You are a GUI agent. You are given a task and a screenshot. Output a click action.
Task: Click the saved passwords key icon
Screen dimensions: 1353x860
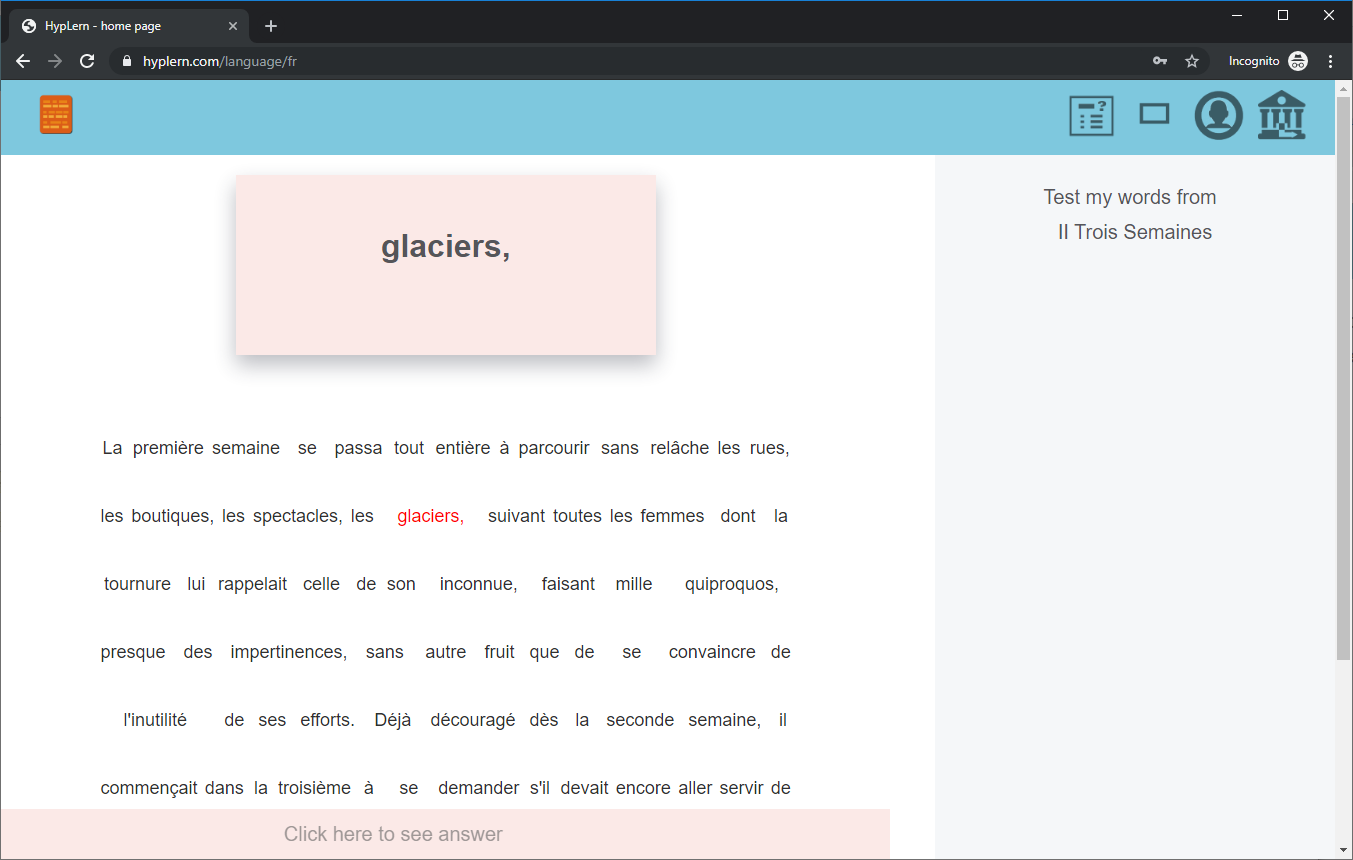[1160, 61]
